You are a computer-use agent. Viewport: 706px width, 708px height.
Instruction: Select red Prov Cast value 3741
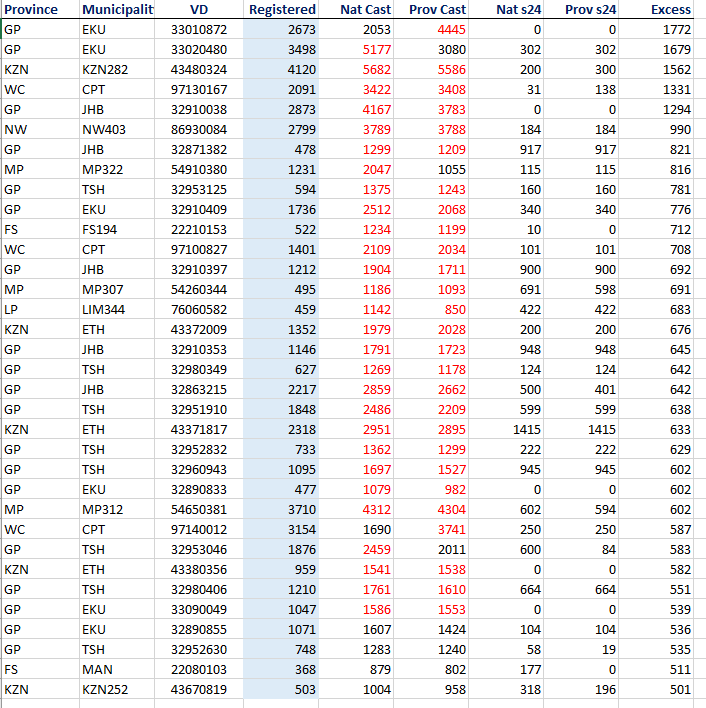point(451,530)
